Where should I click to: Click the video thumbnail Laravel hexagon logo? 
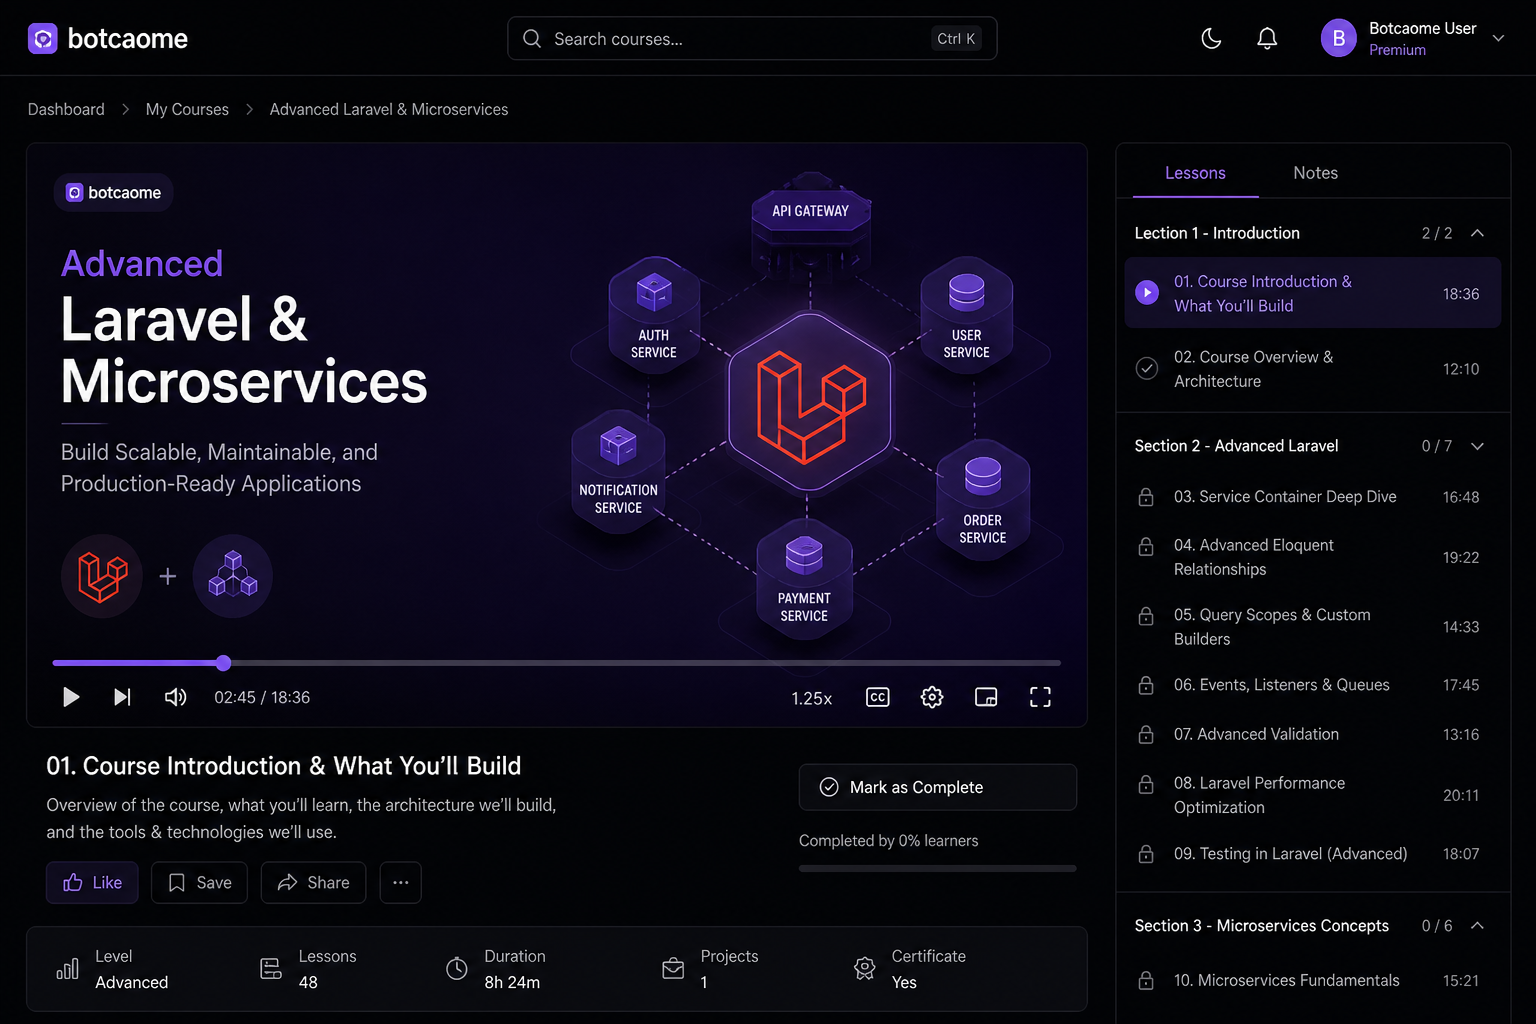810,403
